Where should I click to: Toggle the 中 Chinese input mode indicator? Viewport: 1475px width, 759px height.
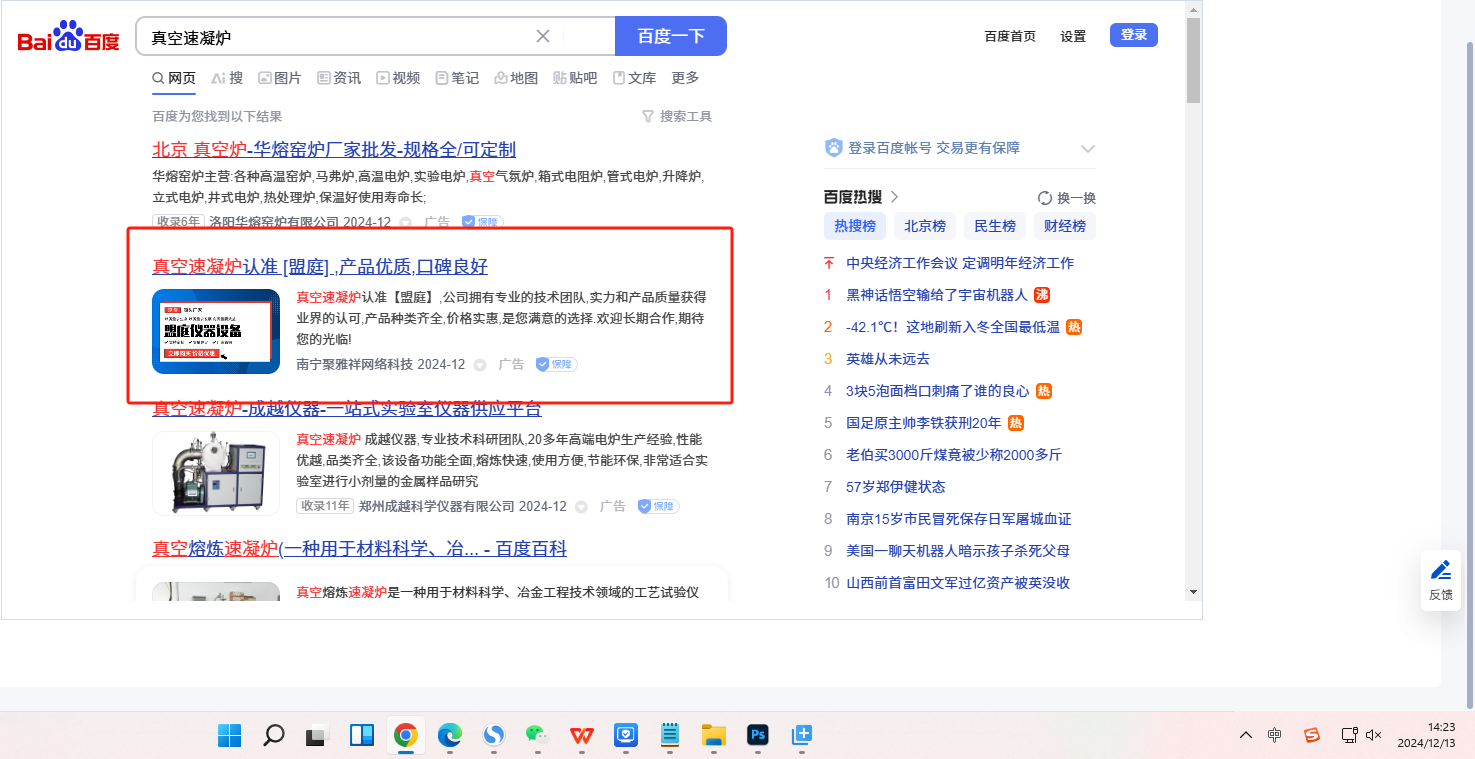point(1274,735)
